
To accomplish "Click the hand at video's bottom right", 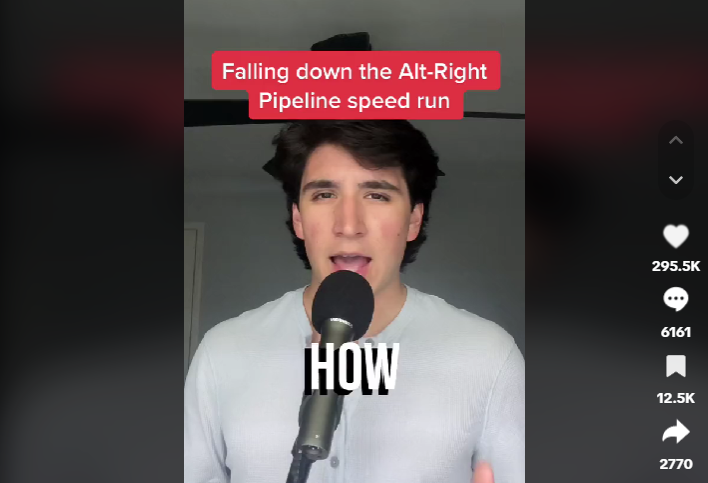I will pyautogui.click(x=483, y=472).
